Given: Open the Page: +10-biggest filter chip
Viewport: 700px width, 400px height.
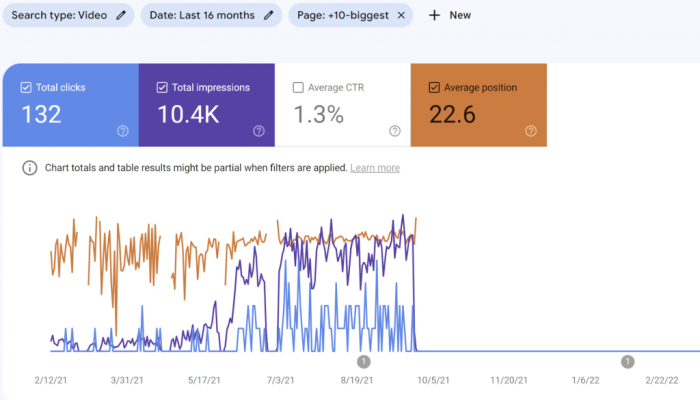Looking at the screenshot, I should point(341,15).
